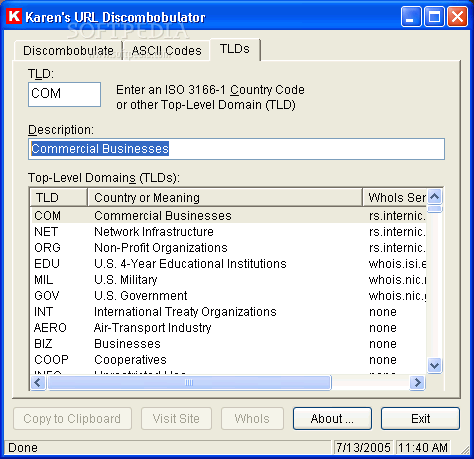The image size is (474, 459).
Task: Click the WhoIs button
Action: click(x=252, y=419)
